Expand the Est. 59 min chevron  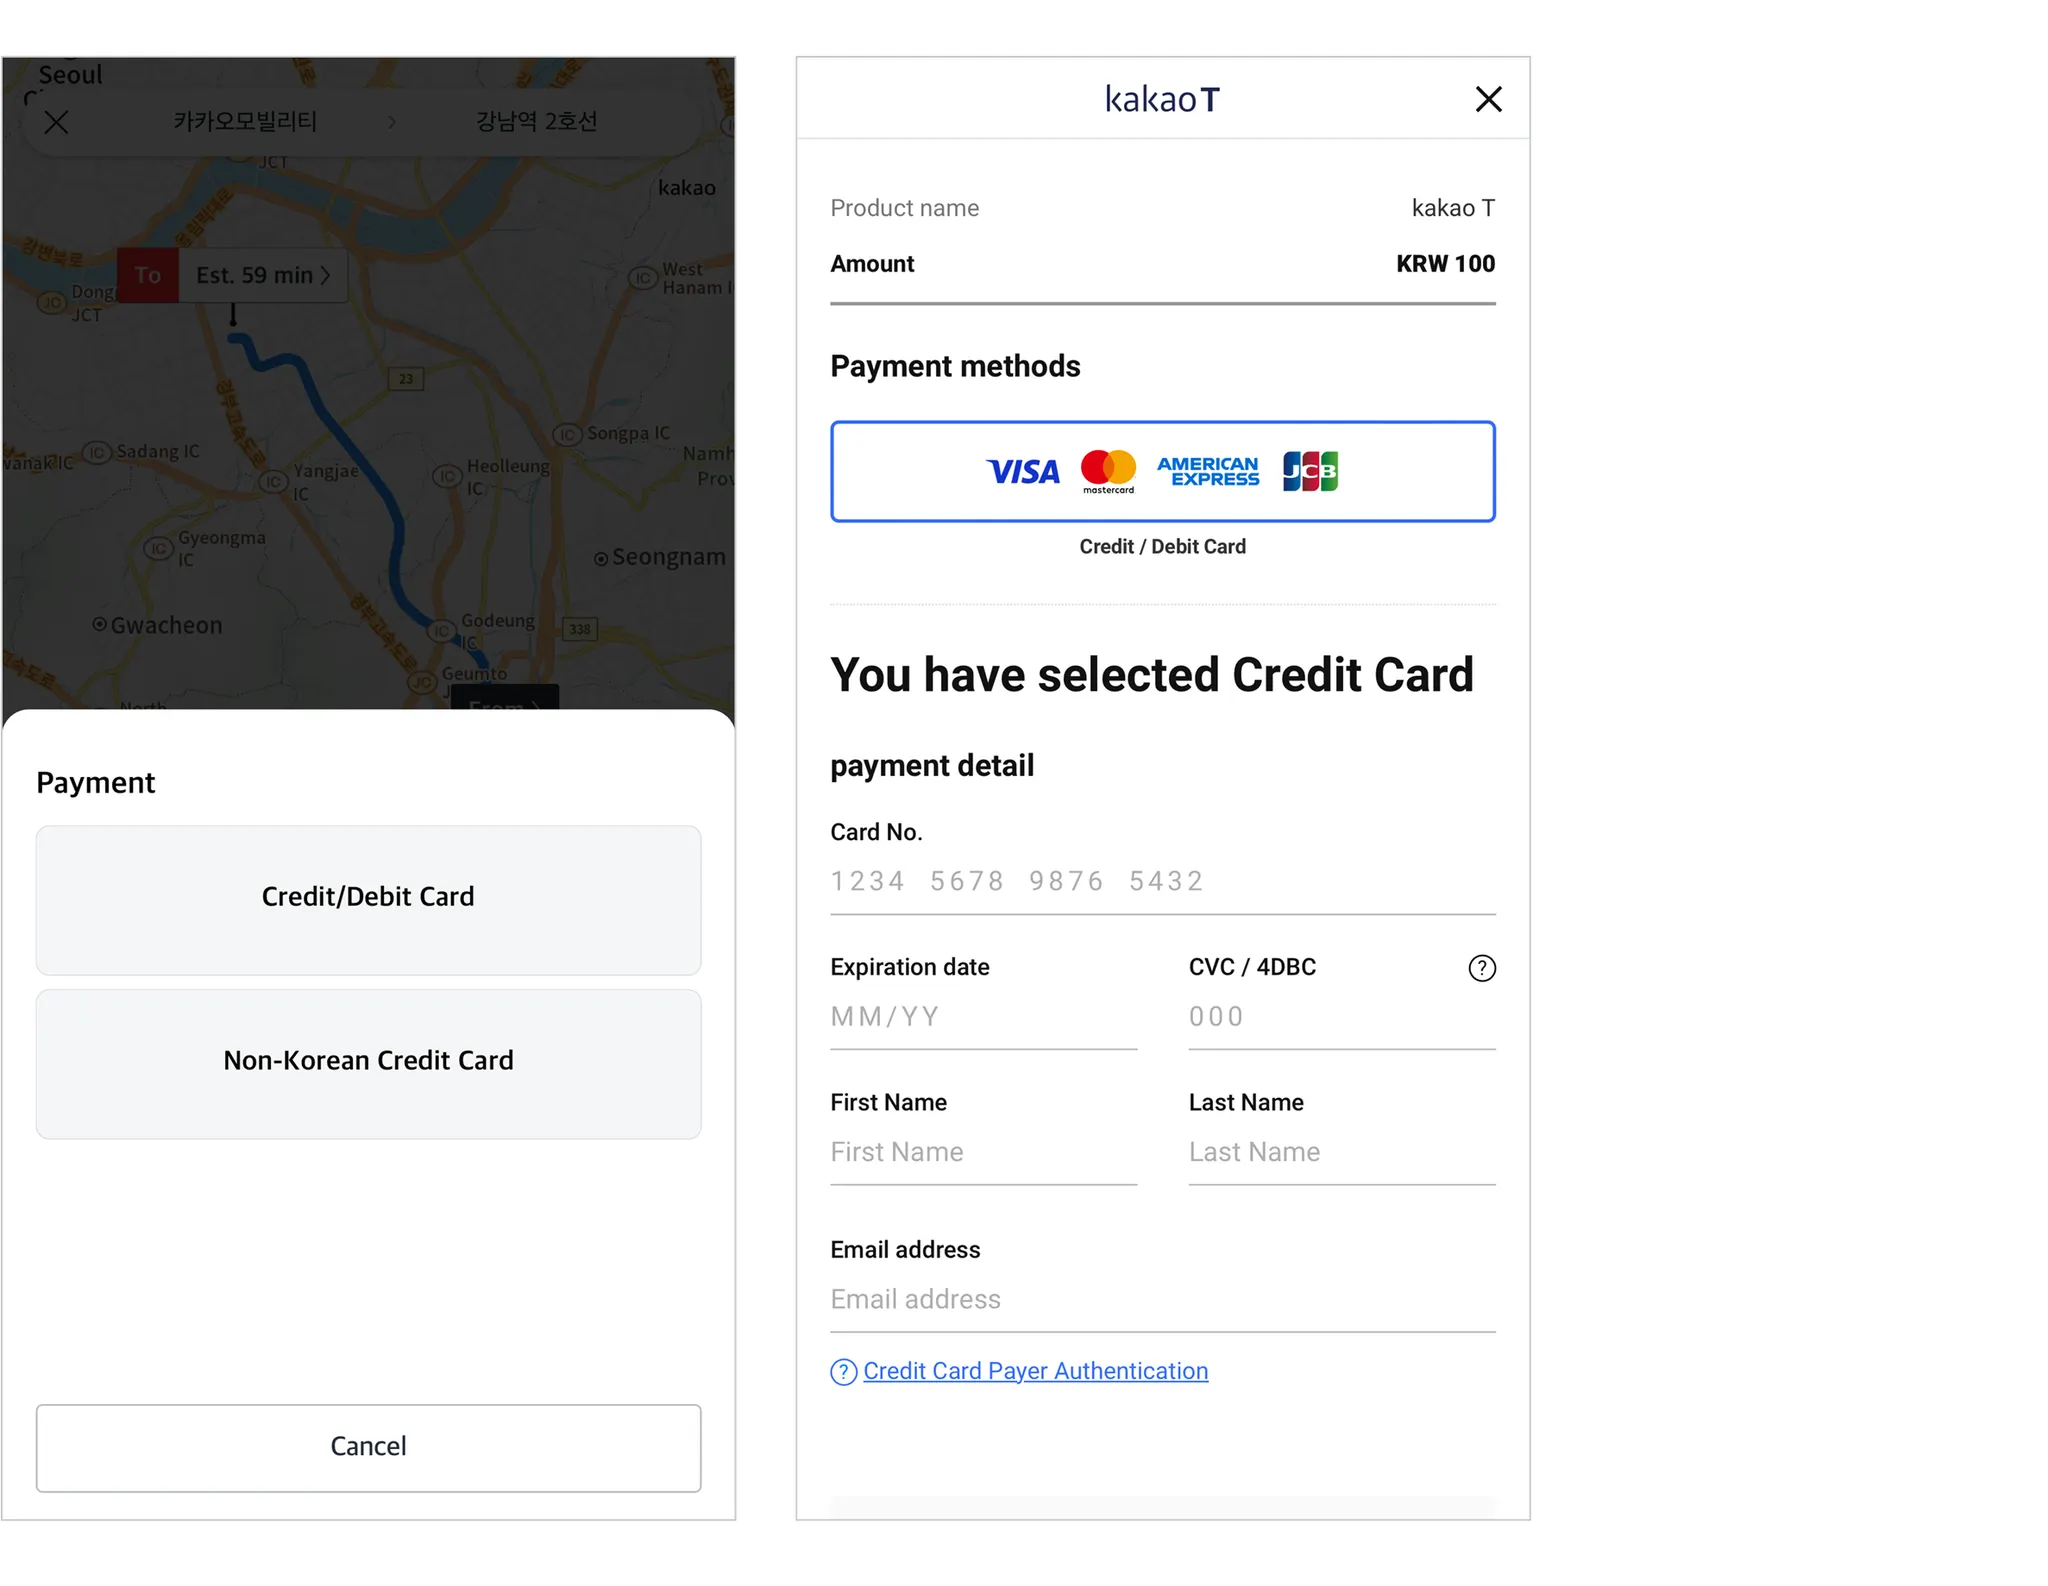click(x=325, y=276)
